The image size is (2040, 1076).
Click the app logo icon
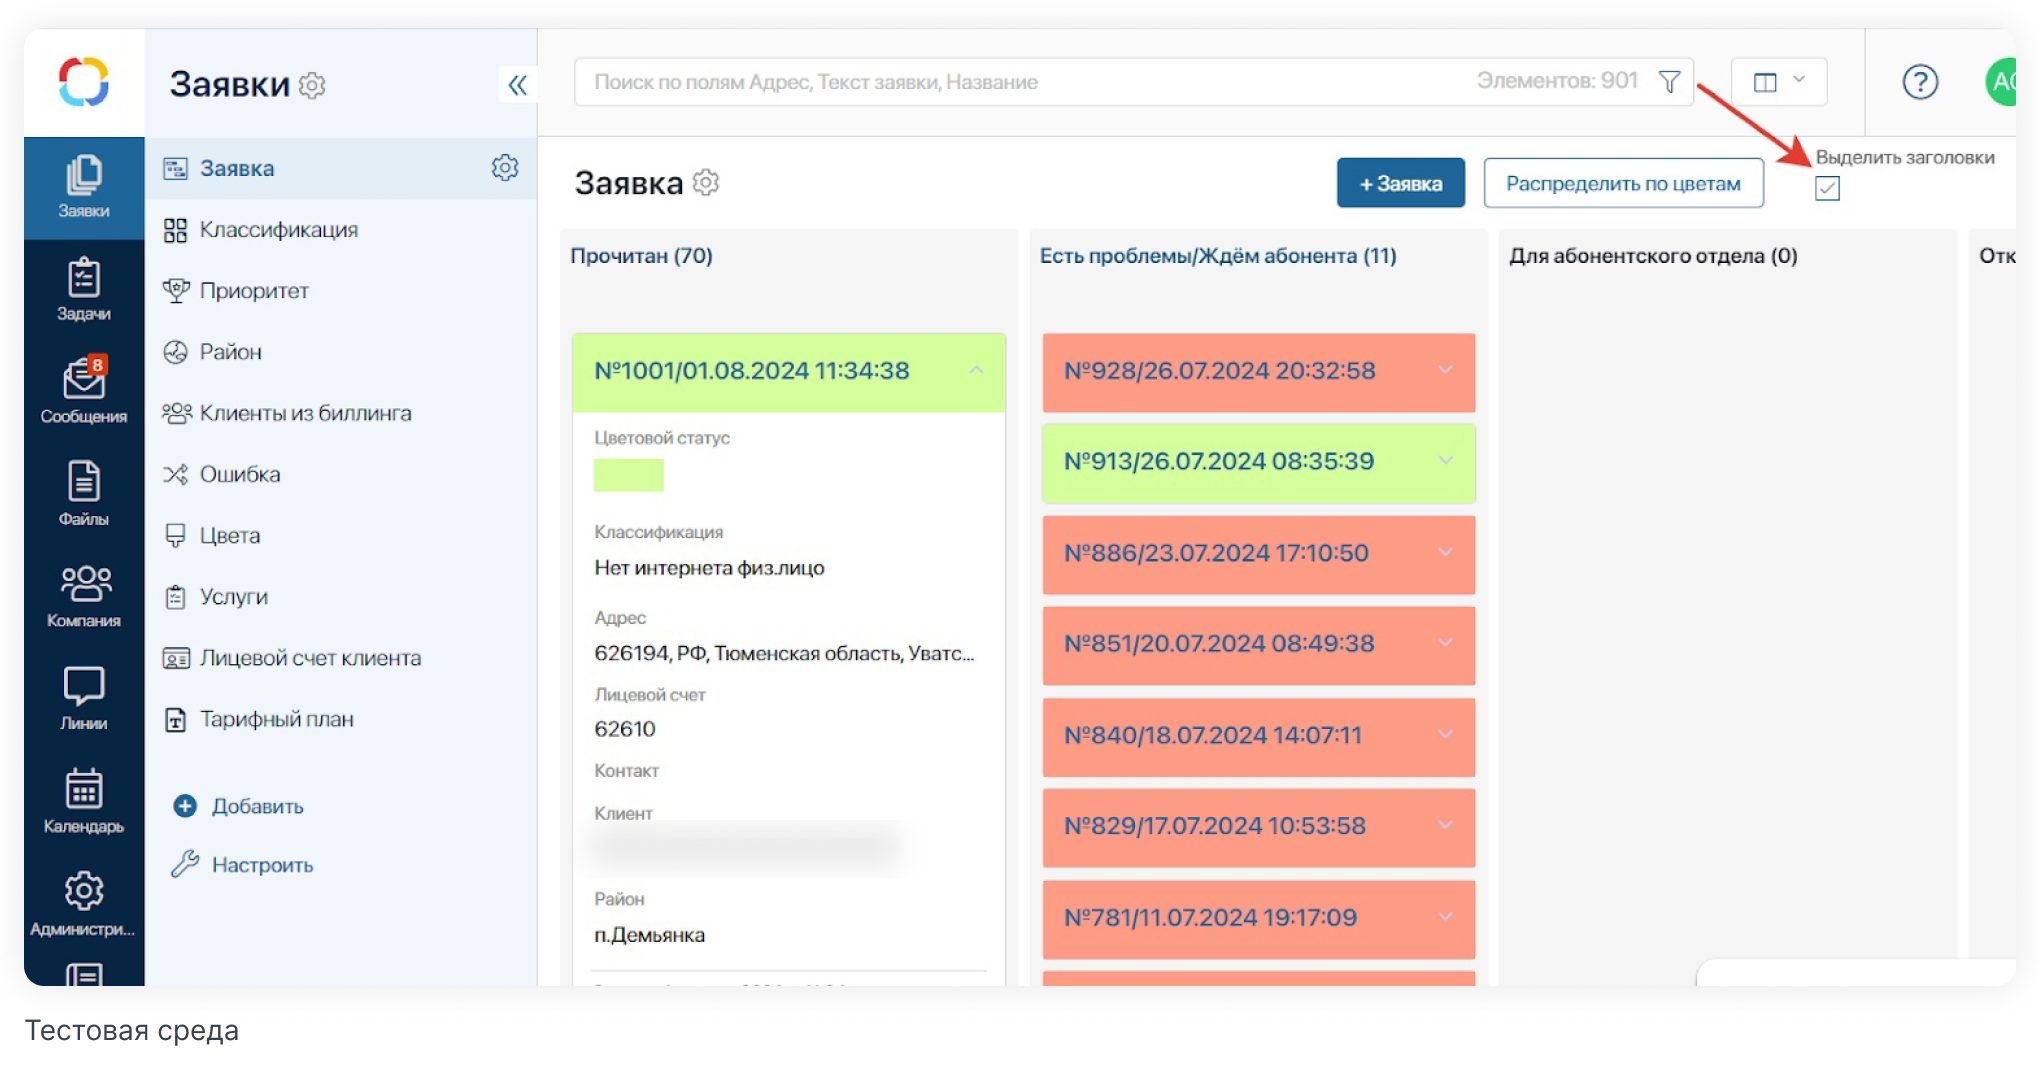(84, 82)
